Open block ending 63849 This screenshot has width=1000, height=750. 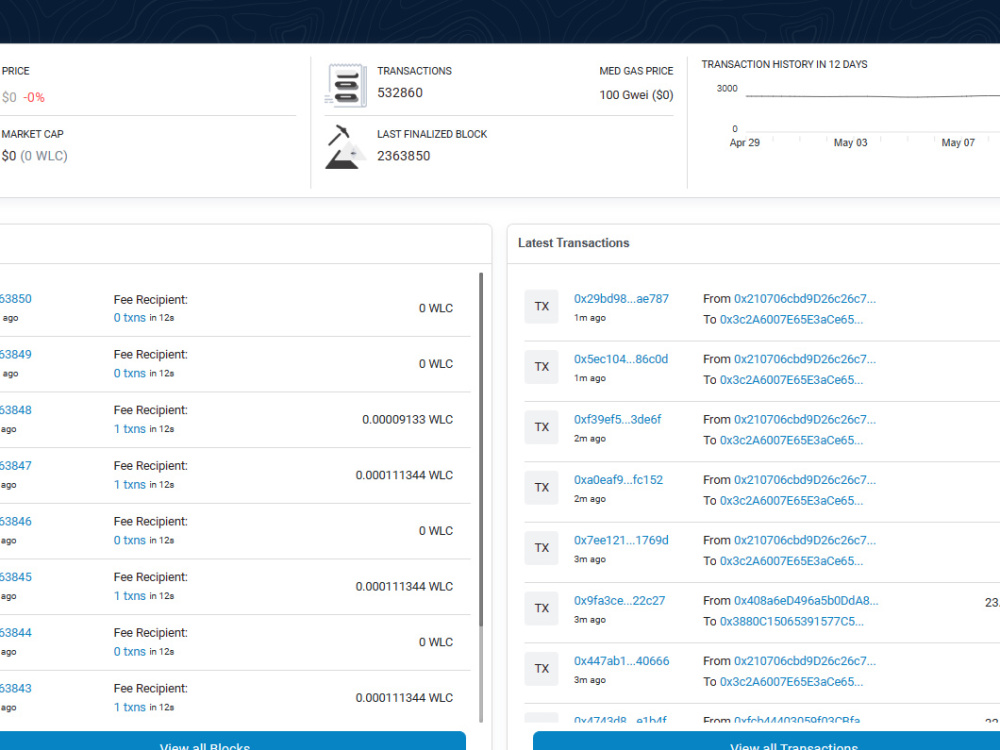15,355
